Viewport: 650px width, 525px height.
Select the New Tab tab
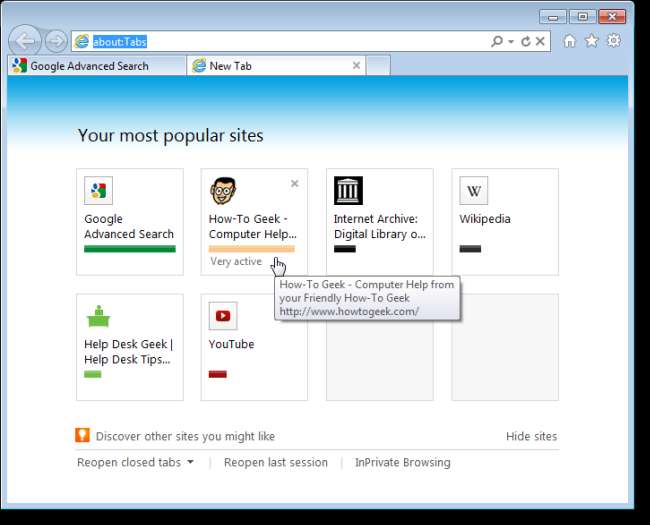276,66
